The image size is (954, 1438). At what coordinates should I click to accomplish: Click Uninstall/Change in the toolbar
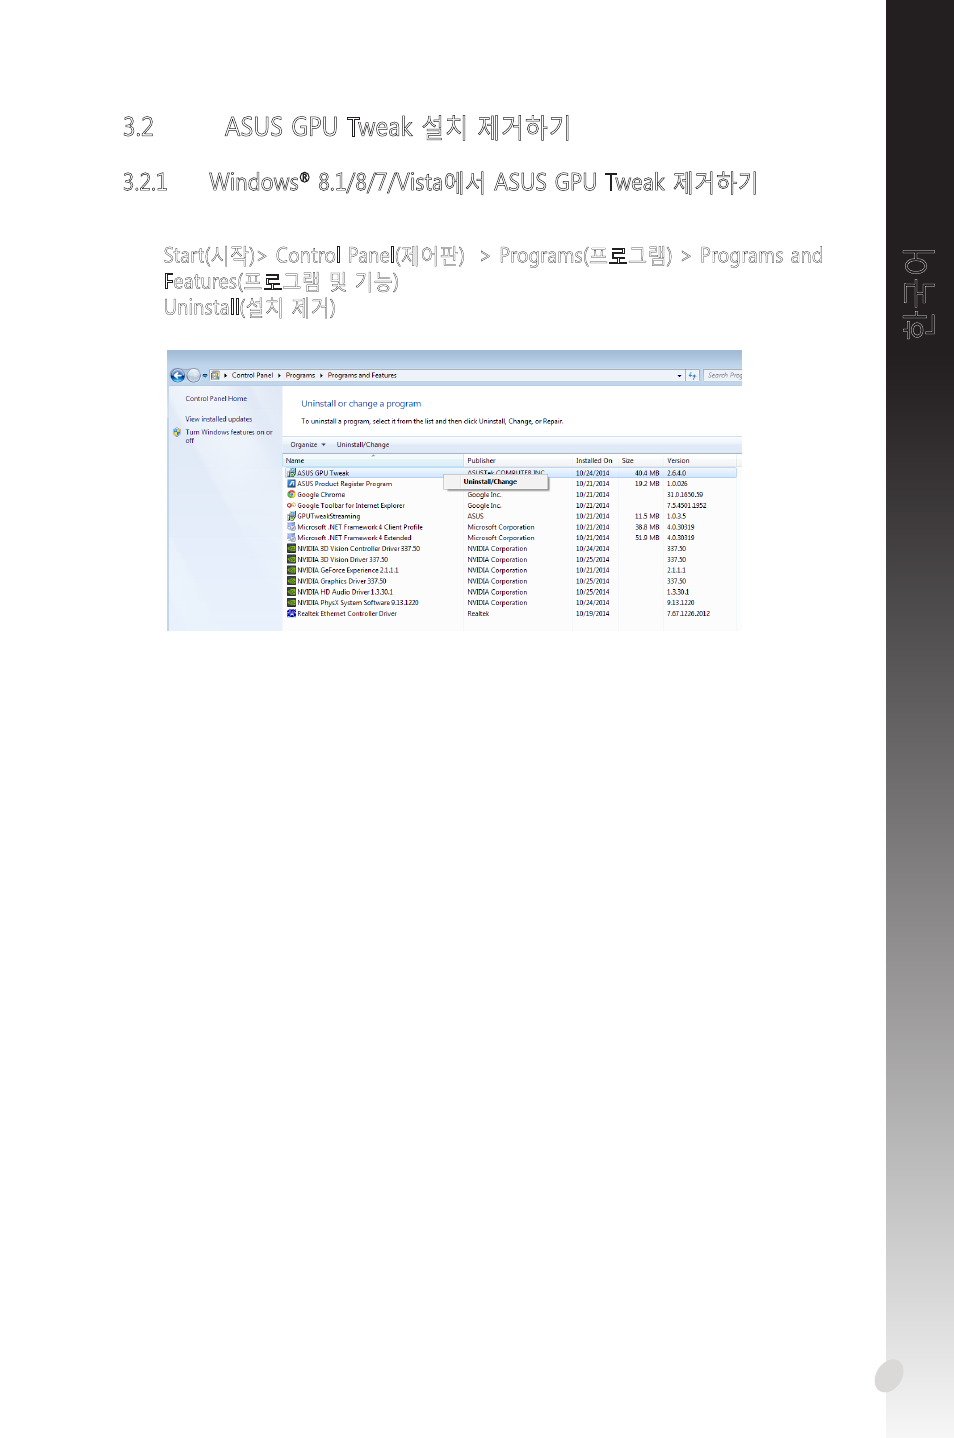coord(363,445)
